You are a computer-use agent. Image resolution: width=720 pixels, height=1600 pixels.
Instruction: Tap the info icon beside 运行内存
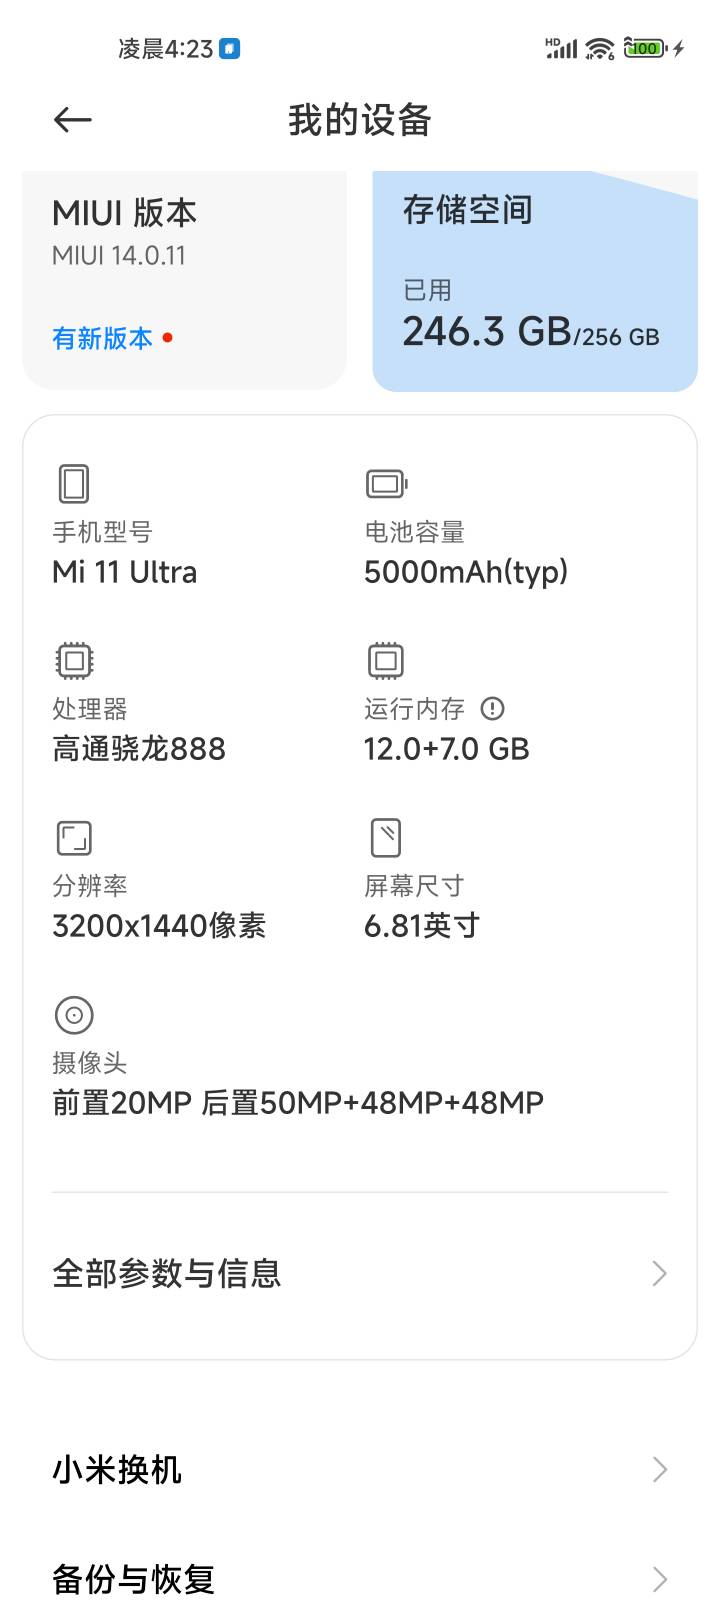tap(492, 709)
